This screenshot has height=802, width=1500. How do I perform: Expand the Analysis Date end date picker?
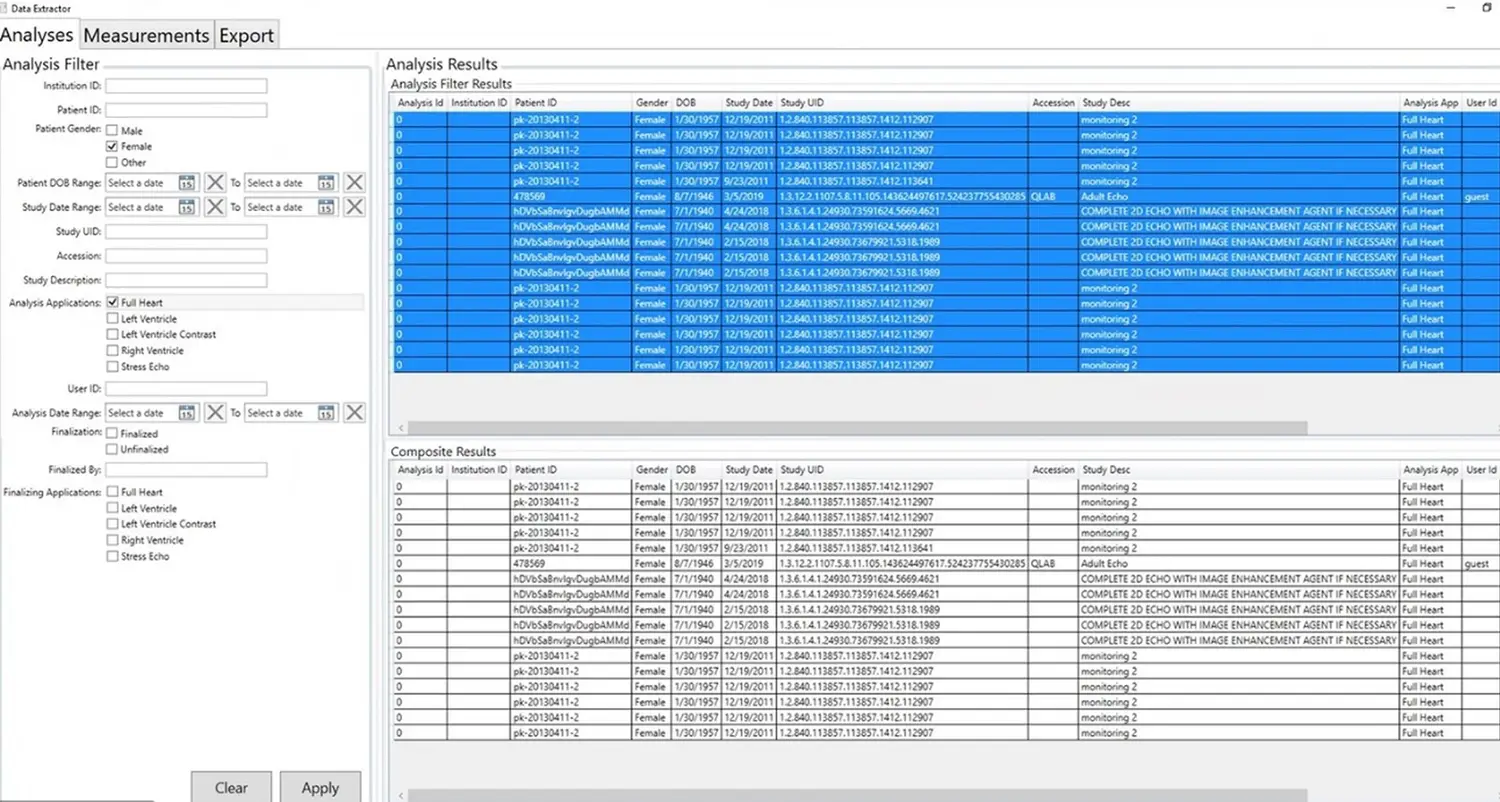[x=326, y=412]
